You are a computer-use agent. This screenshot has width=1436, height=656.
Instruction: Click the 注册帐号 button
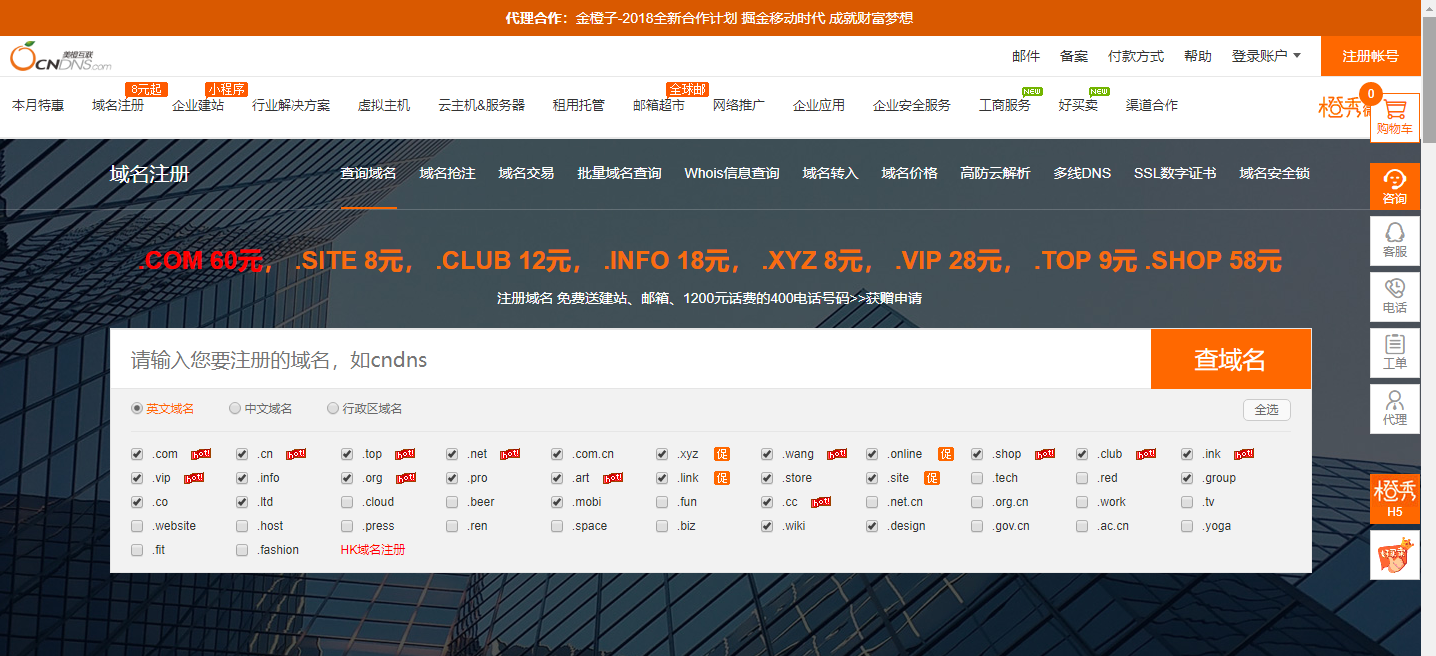point(1370,56)
